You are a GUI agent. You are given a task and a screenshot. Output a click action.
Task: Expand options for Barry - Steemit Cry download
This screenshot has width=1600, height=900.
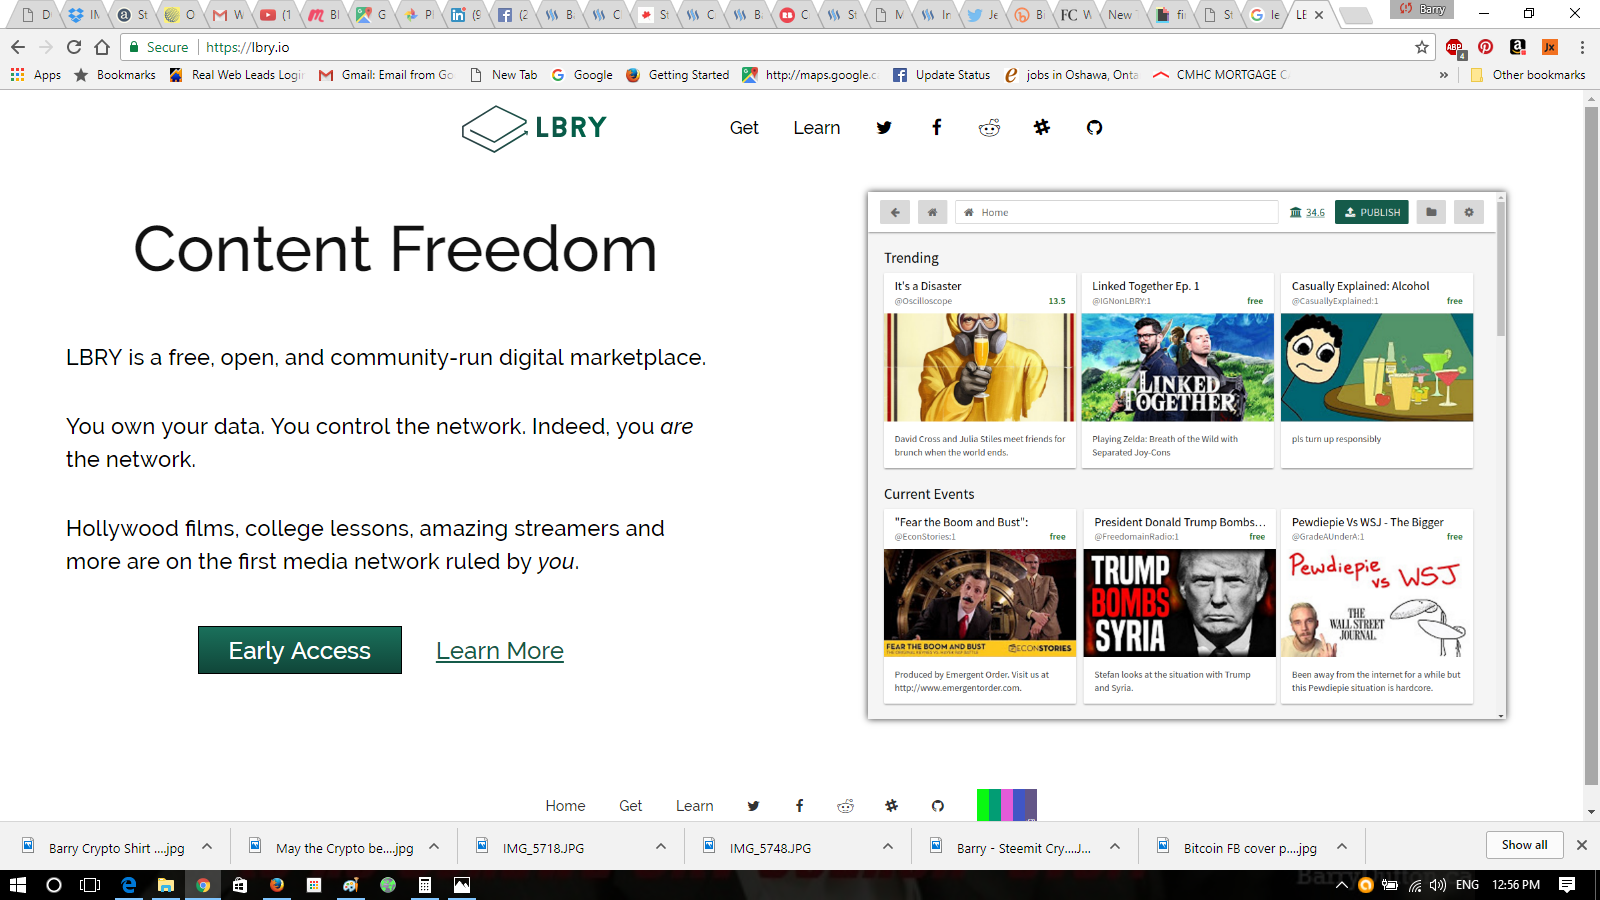pos(1115,847)
